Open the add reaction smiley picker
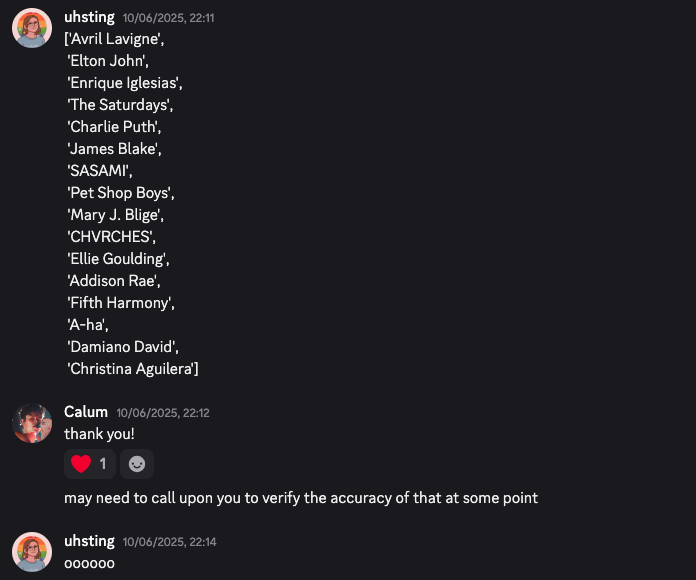The height and width of the screenshot is (580, 696). tap(137, 464)
